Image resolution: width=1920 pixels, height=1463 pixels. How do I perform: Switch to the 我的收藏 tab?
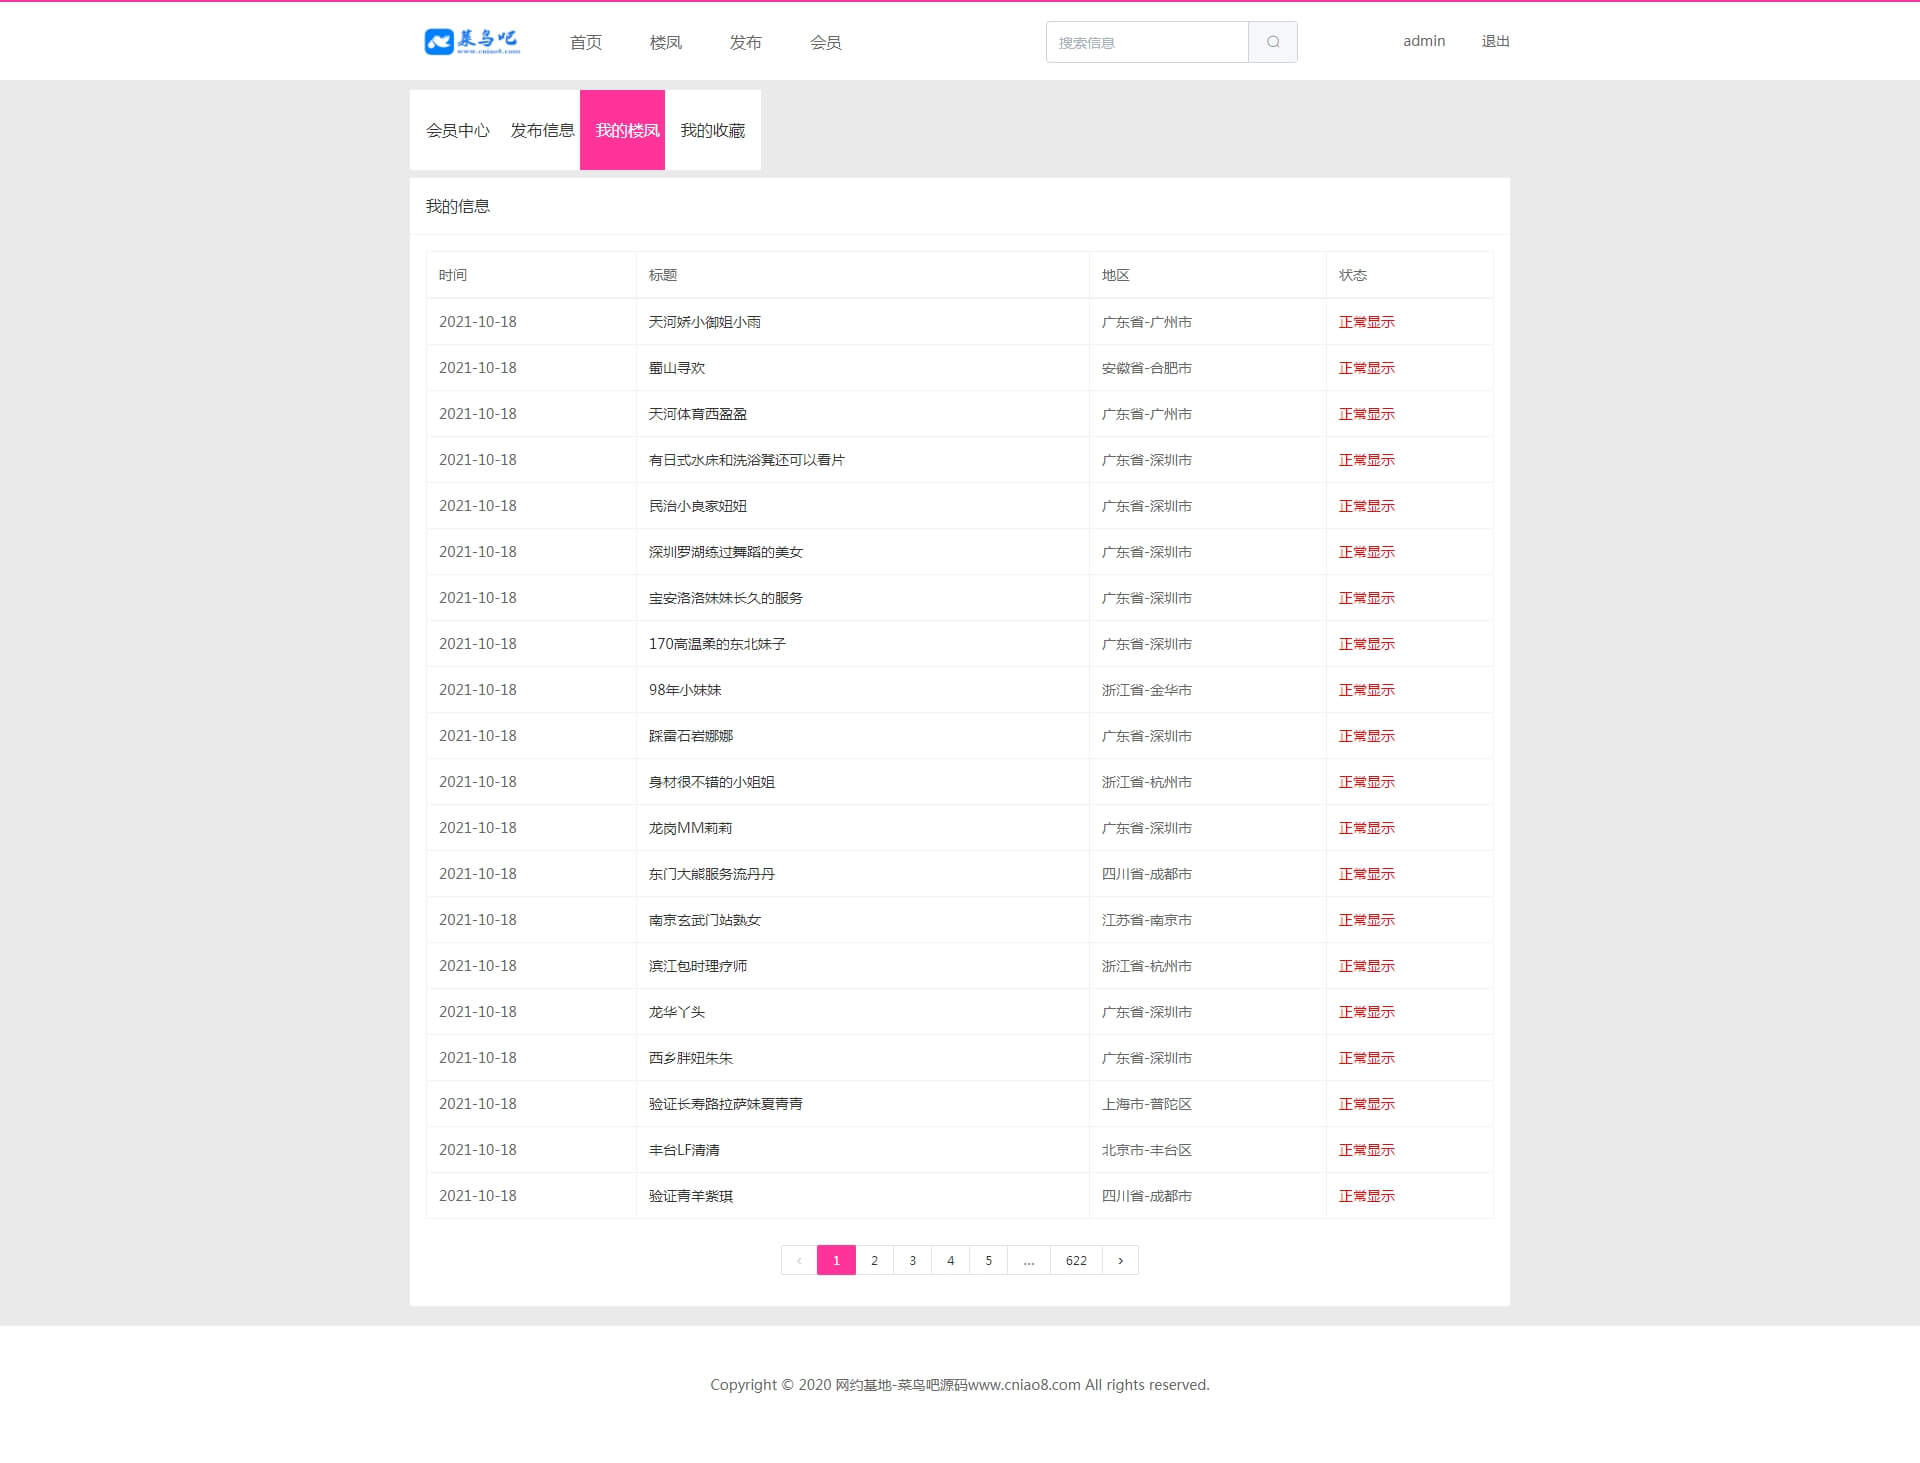[x=713, y=130]
